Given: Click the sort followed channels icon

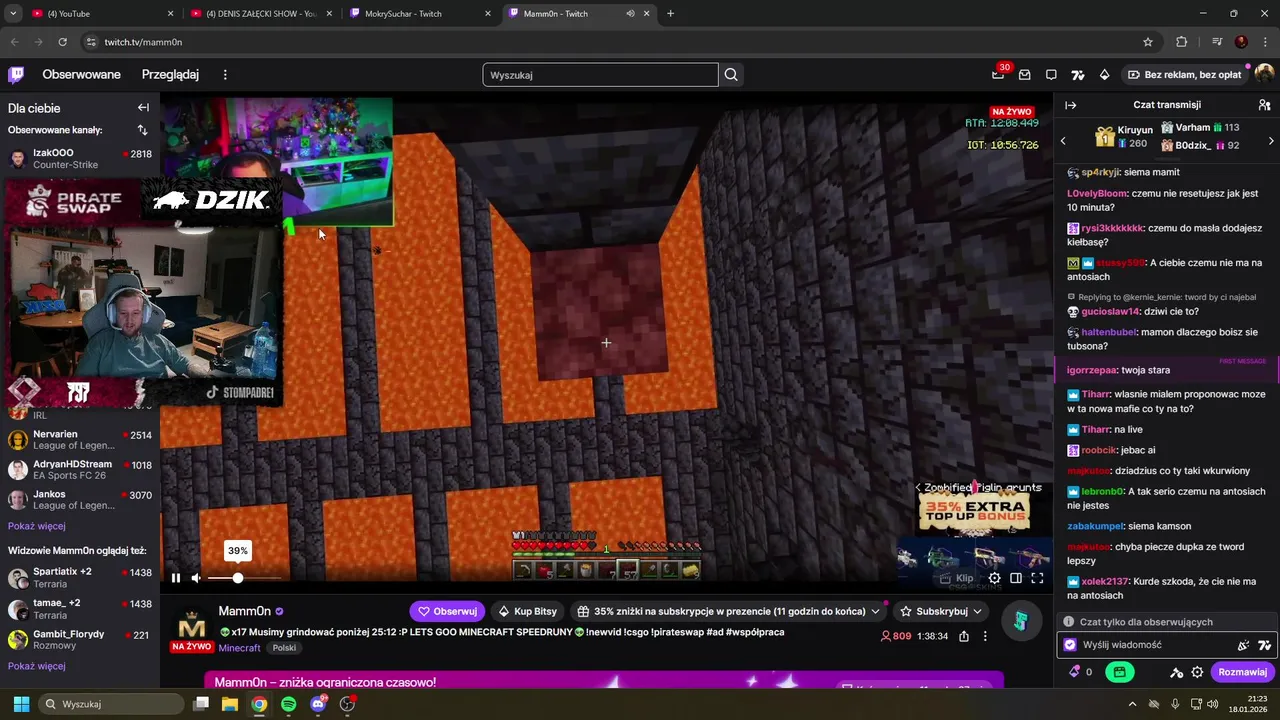Looking at the screenshot, I should (x=142, y=130).
